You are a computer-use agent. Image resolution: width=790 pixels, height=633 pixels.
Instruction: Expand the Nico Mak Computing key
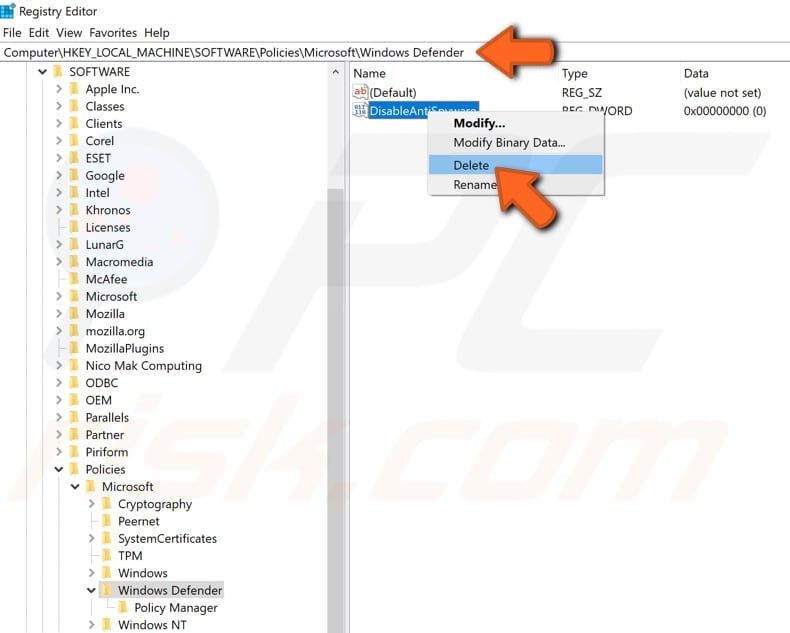click(x=59, y=365)
